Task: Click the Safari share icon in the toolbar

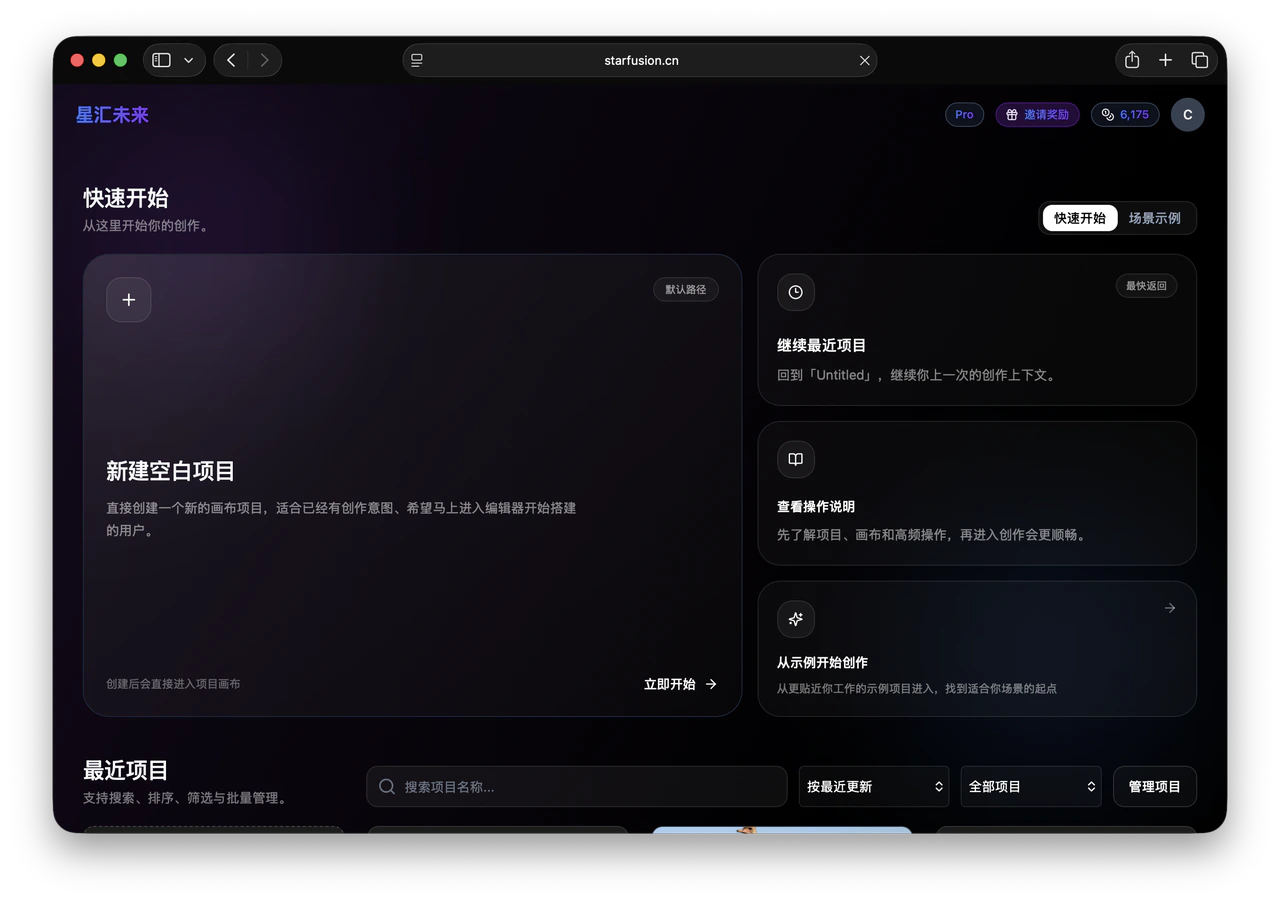Action: [x=1131, y=60]
